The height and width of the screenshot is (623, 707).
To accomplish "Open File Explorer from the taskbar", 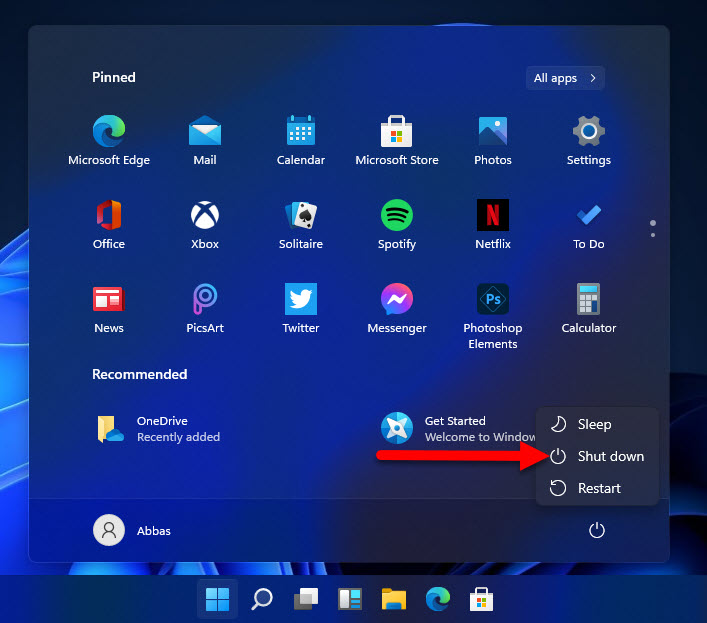I will point(394,599).
